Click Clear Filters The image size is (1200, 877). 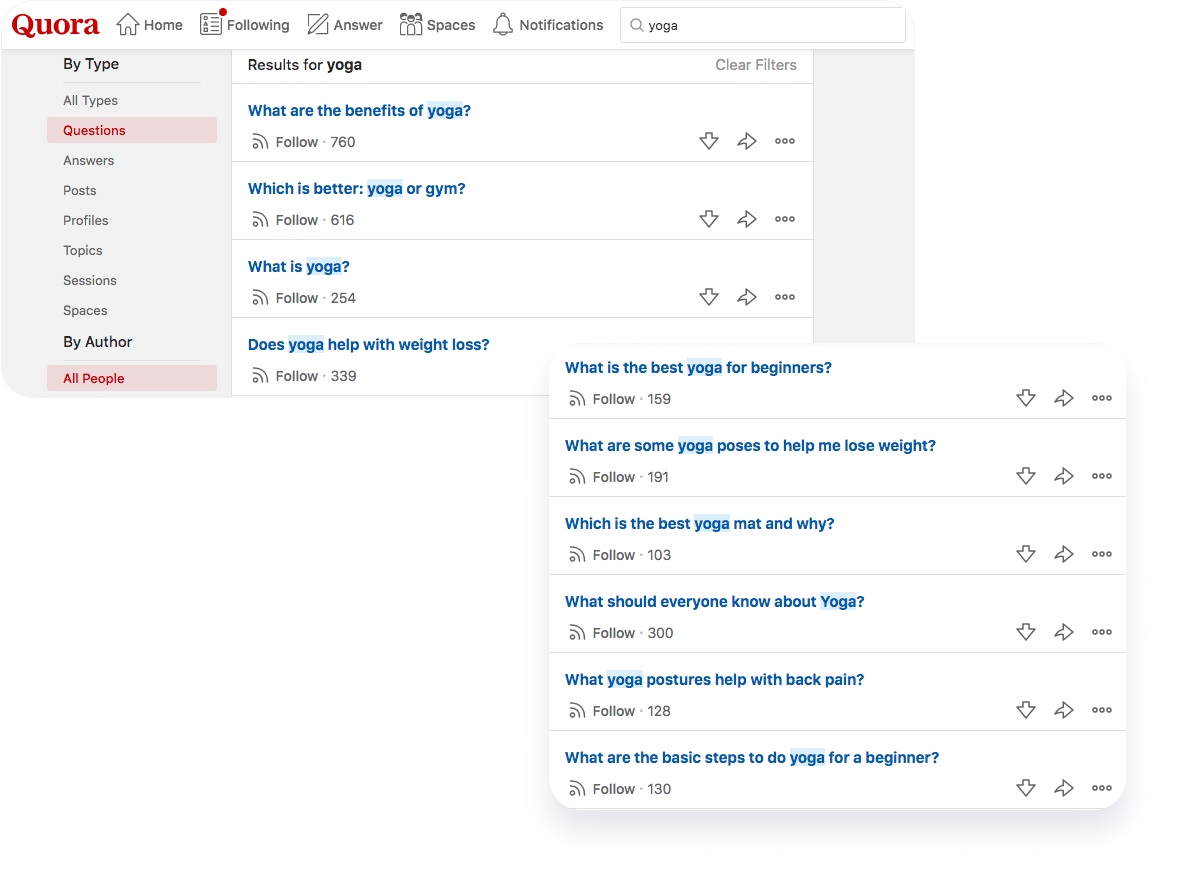click(756, 65)
